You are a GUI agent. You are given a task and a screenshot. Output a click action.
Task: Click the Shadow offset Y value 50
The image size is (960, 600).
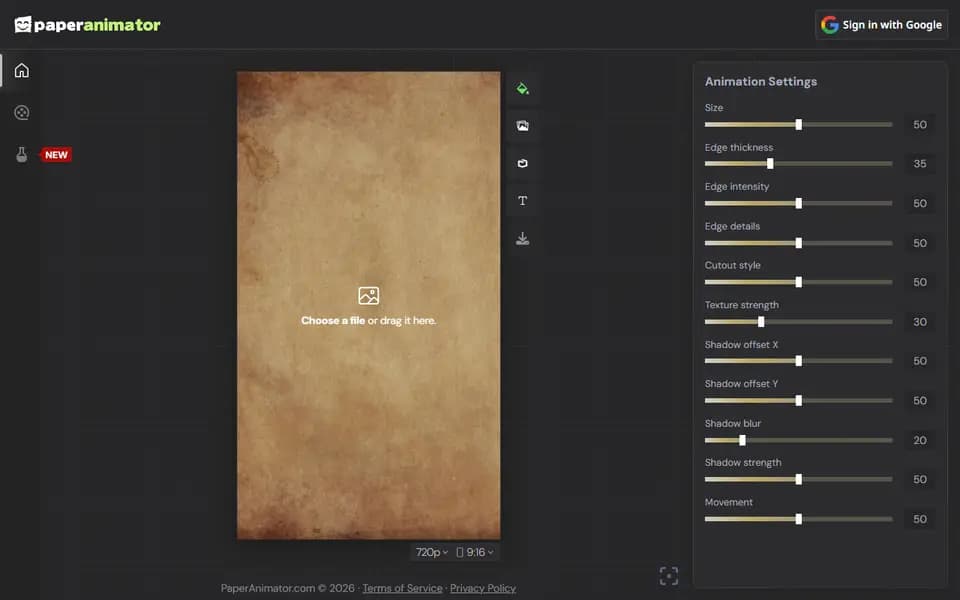pyautogui.click(x=920, y=400)
